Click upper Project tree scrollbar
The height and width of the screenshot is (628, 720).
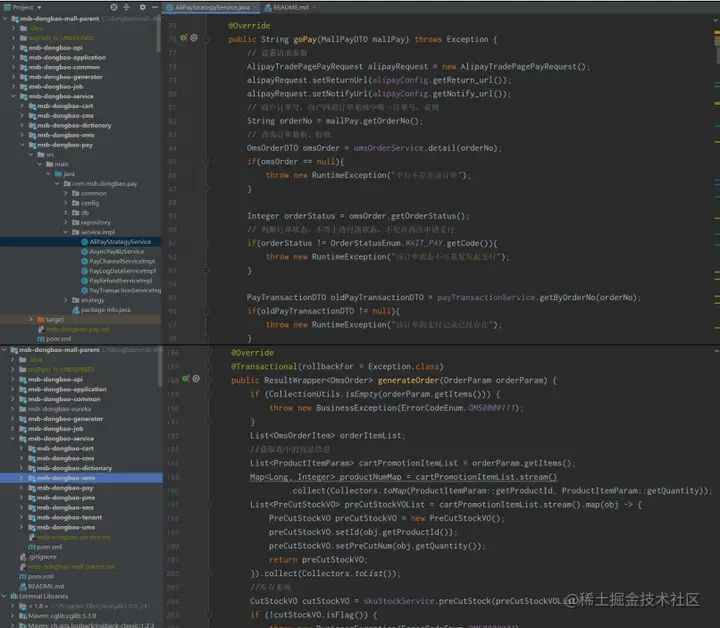159,32
